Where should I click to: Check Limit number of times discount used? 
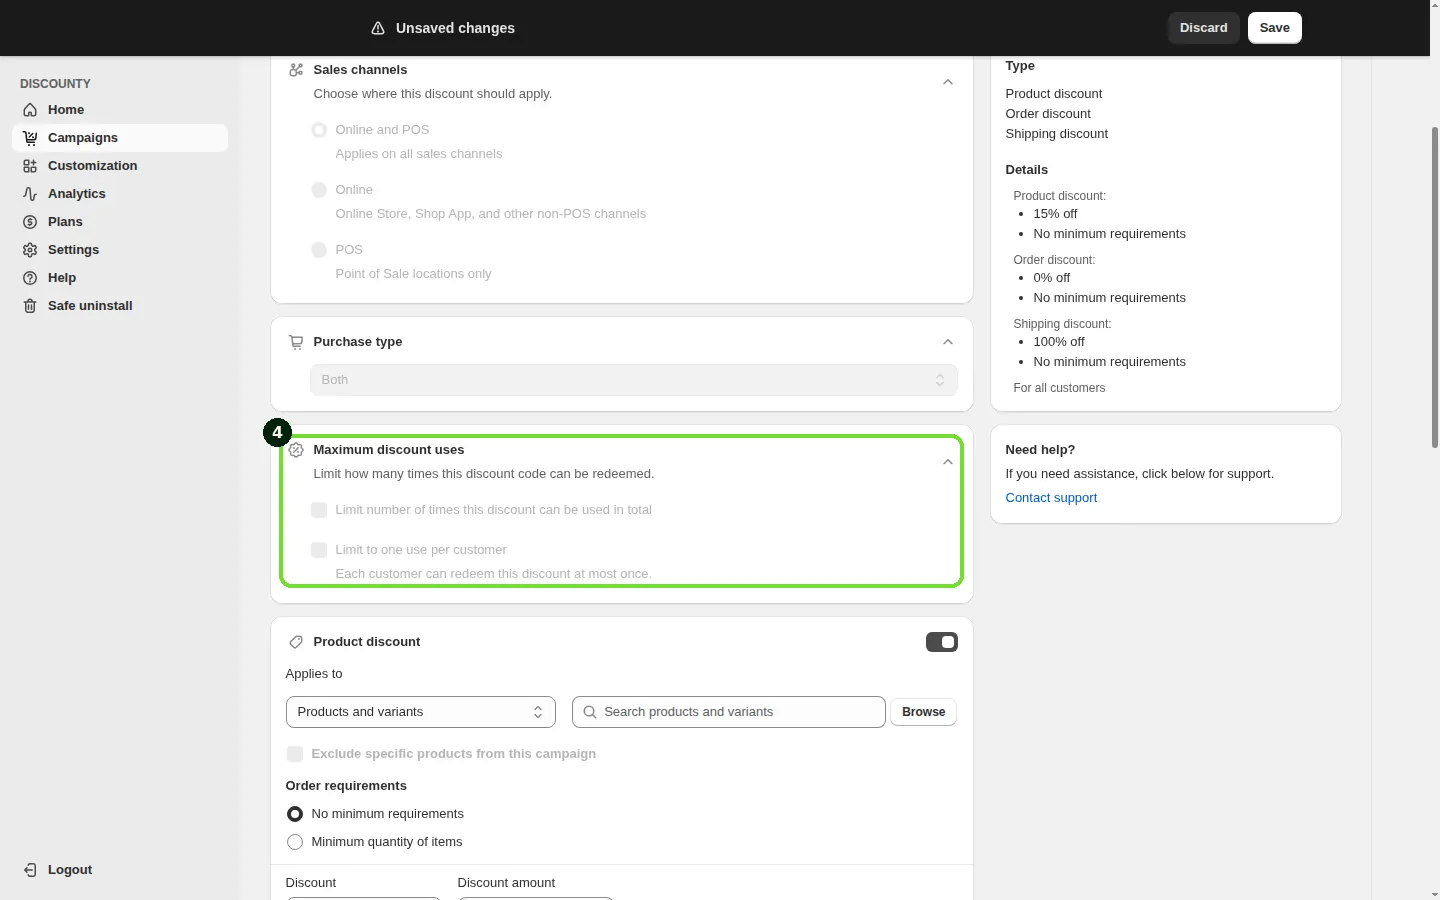point(319,510)
